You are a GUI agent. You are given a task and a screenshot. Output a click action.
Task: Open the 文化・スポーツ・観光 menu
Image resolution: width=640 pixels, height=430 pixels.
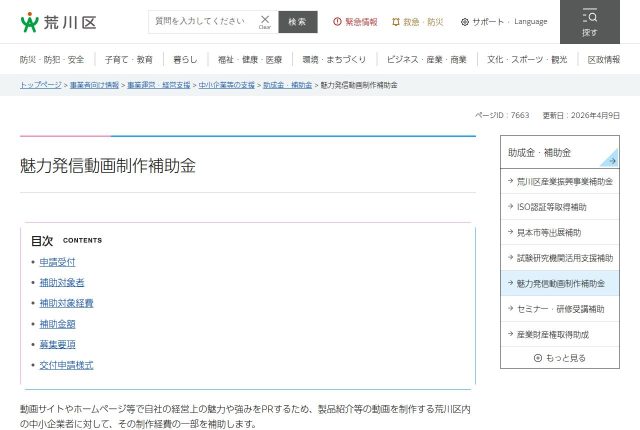tap(527, 60)
